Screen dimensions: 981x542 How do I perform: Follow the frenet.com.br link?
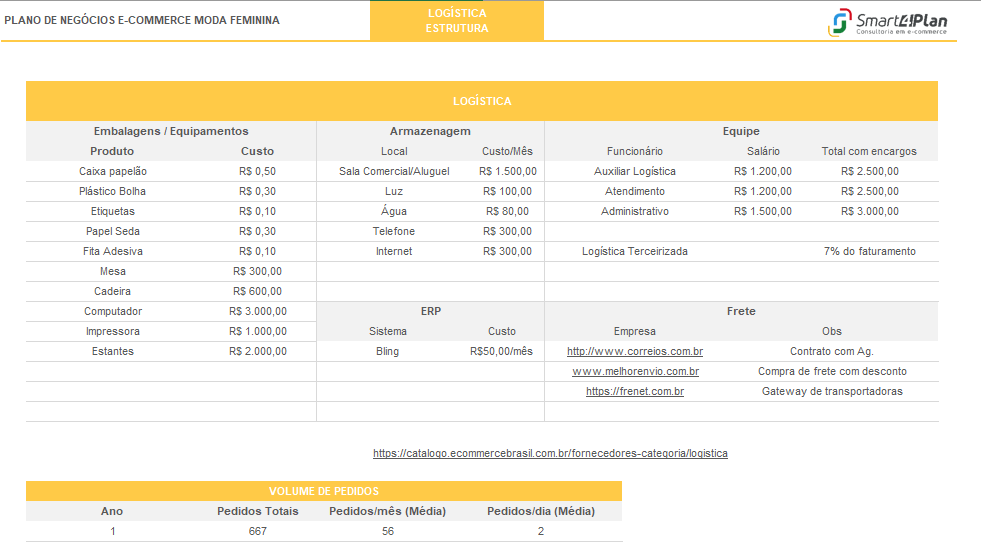[x=634, y=392]
